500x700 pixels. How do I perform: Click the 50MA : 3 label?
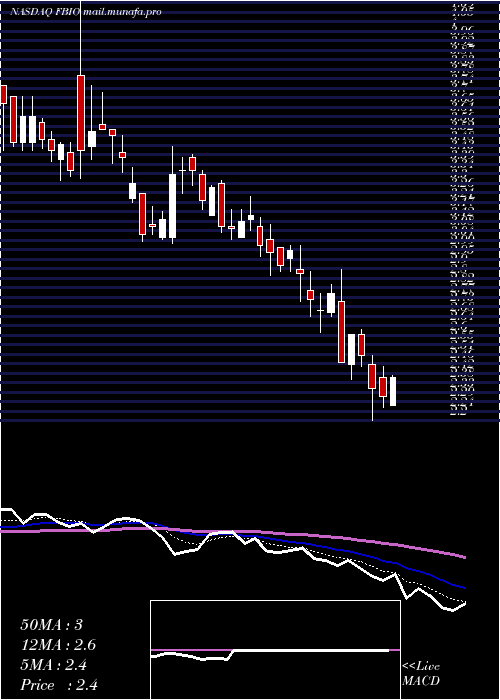pos(52,625)
